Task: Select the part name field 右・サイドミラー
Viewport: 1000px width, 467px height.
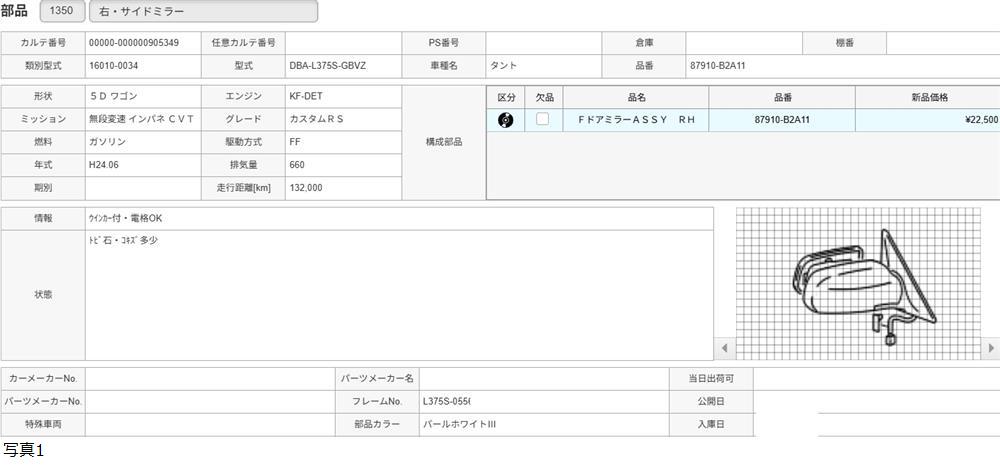Action: coord(203,12)
